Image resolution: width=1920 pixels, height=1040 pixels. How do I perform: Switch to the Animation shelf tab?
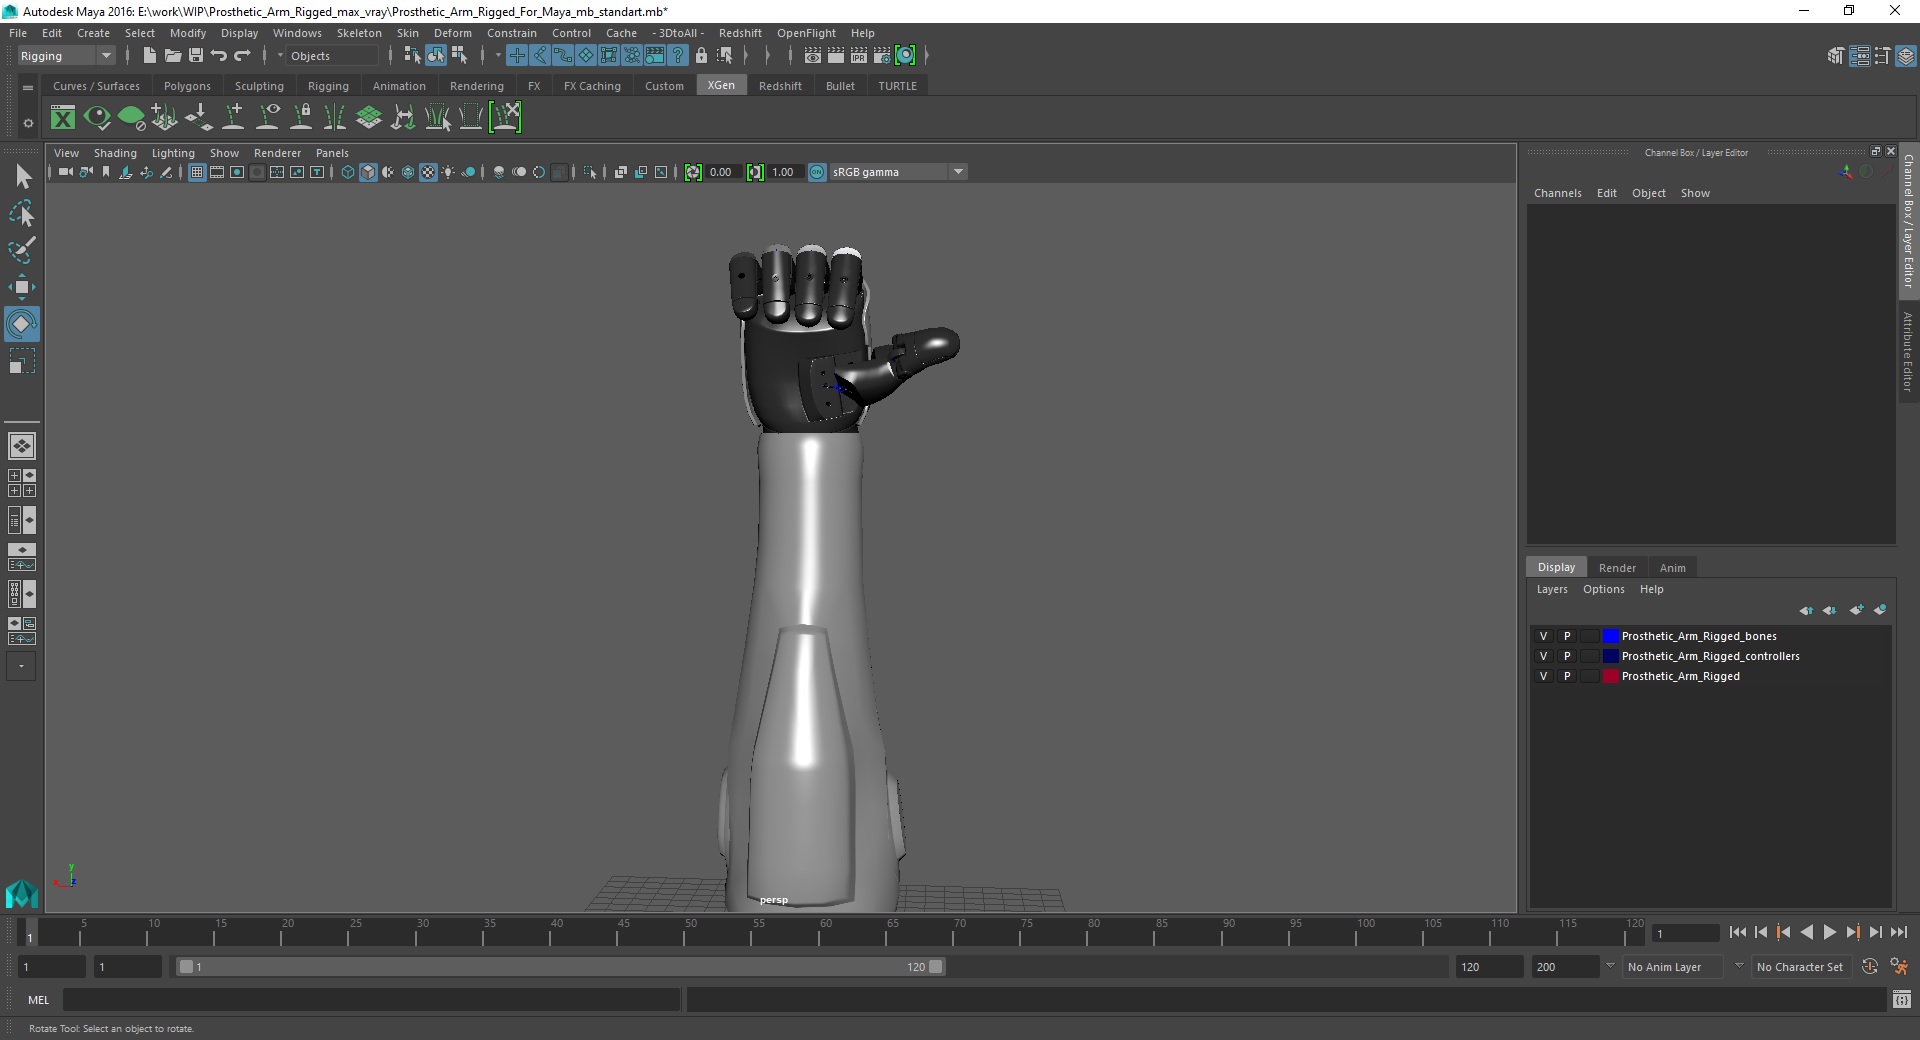[399, 86]
